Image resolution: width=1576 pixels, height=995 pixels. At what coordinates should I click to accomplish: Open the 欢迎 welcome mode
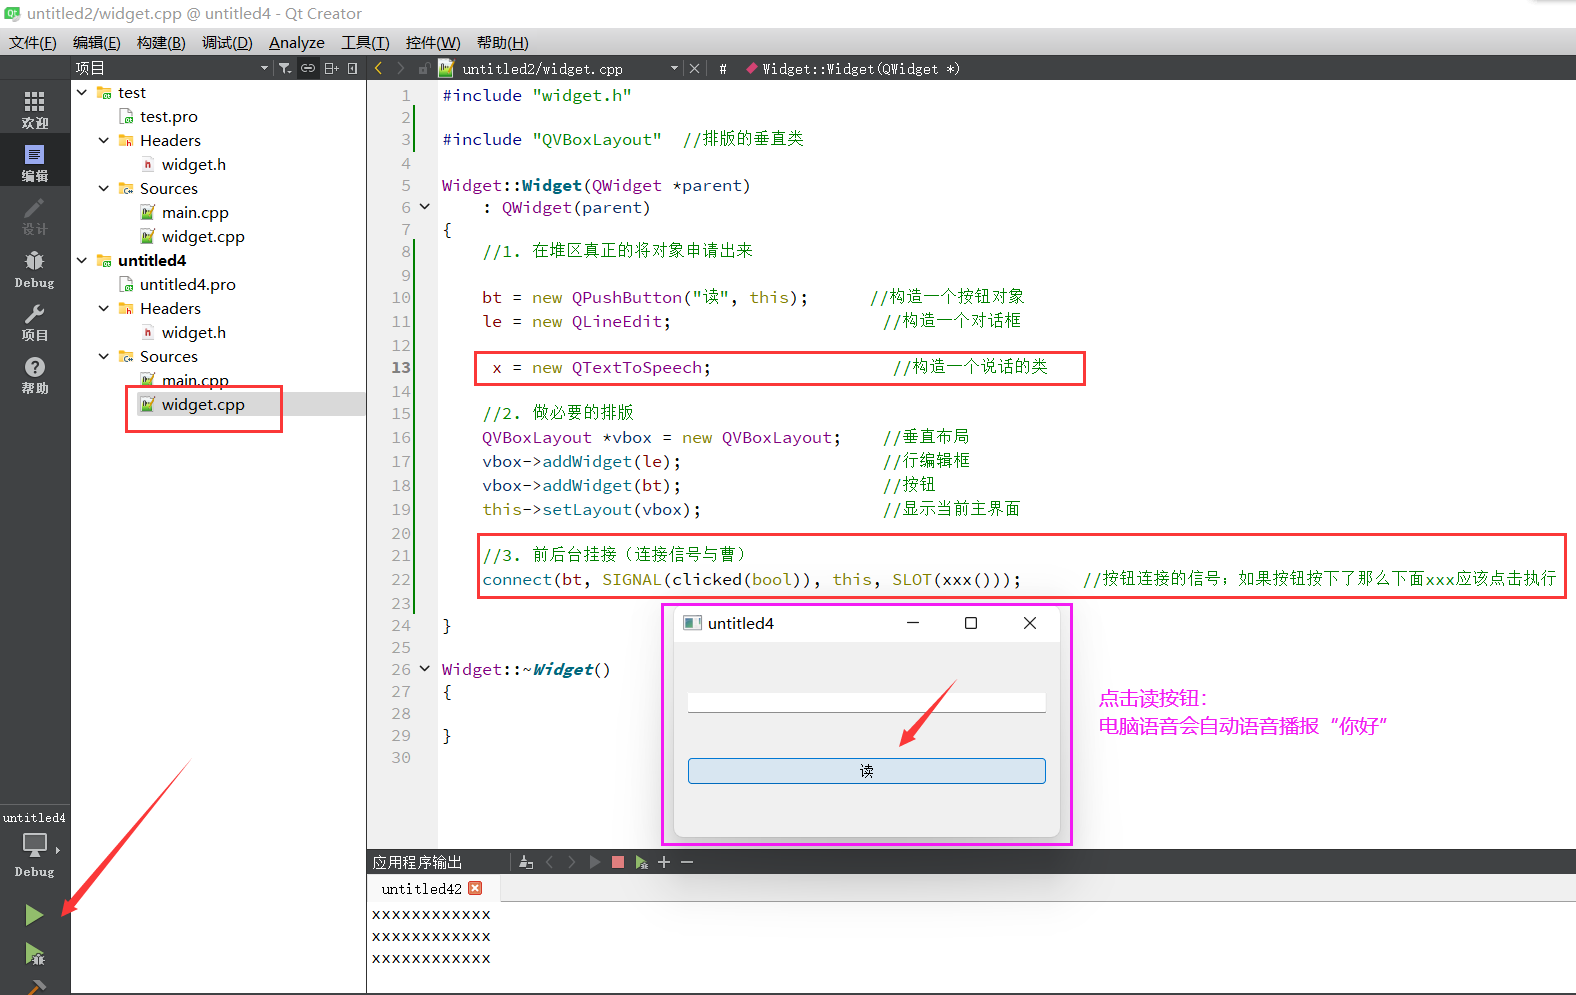35,109
